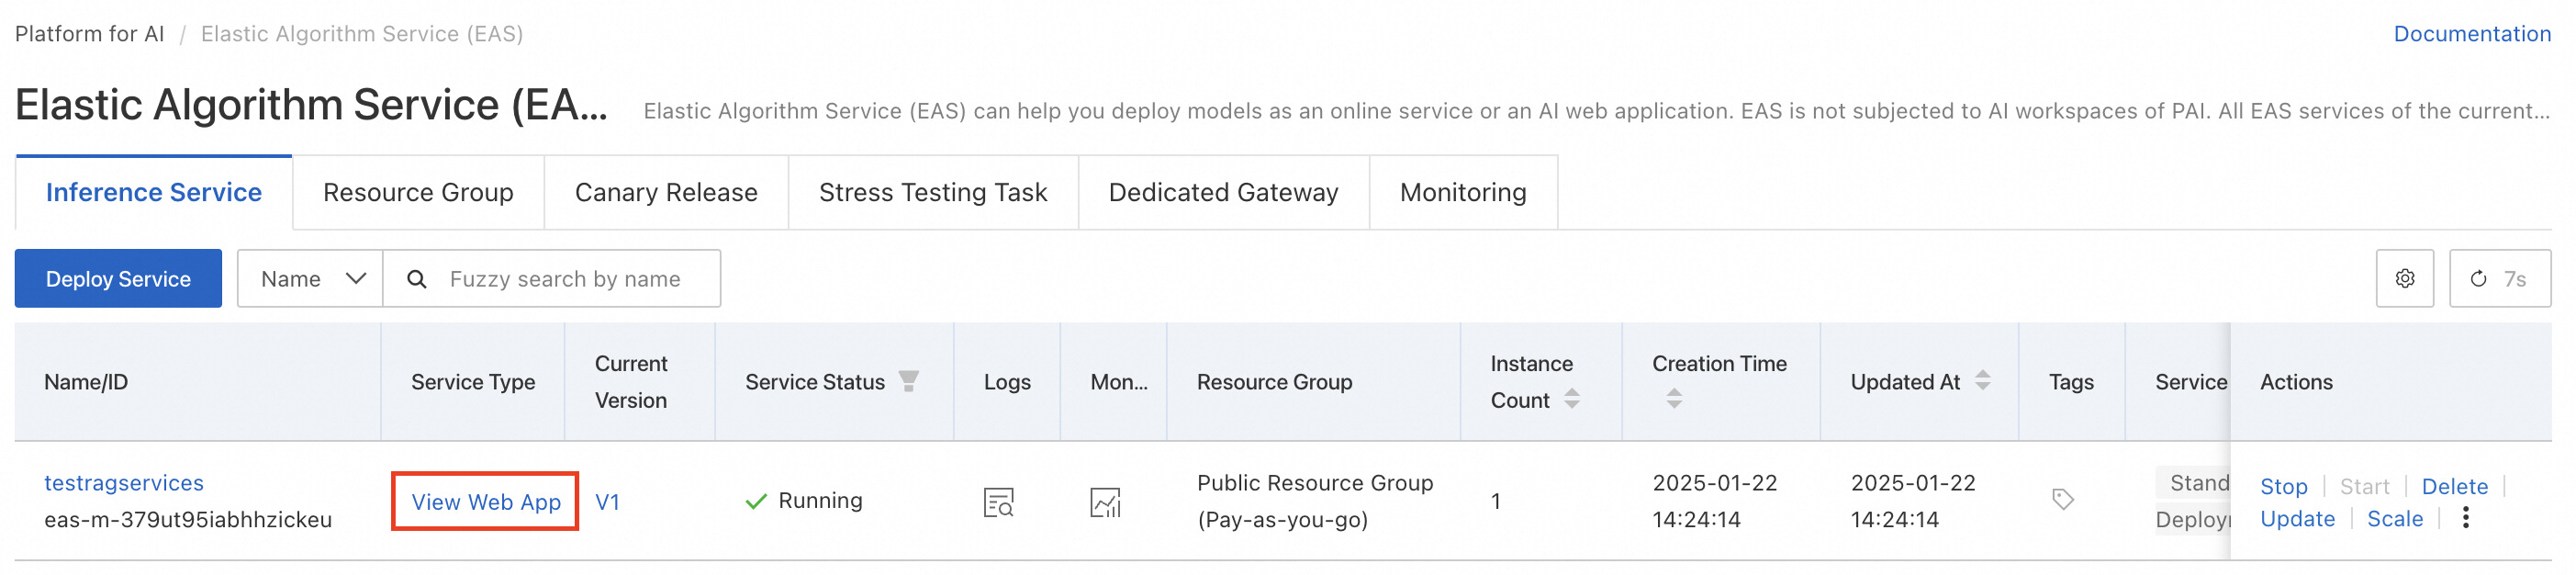Image resolution: width=2576 pixels, height=575 pixels.
Task: Sort by Creation Time
Action: 1674,399
